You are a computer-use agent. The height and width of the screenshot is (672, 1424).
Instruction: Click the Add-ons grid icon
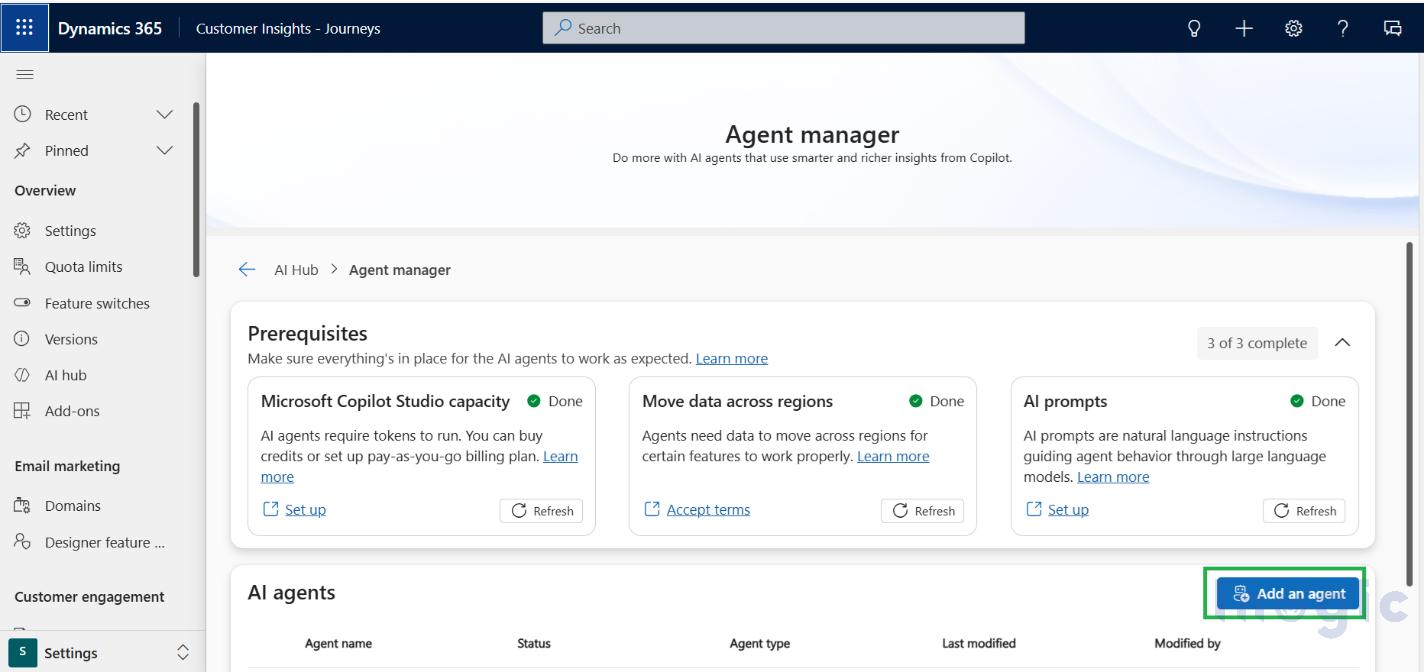coord(22,410)
